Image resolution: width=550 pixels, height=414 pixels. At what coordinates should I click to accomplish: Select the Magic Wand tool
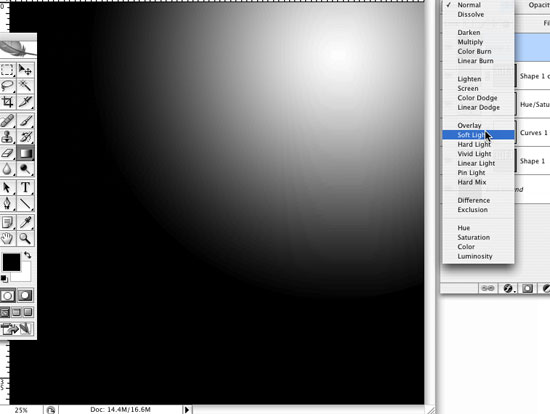25,86
